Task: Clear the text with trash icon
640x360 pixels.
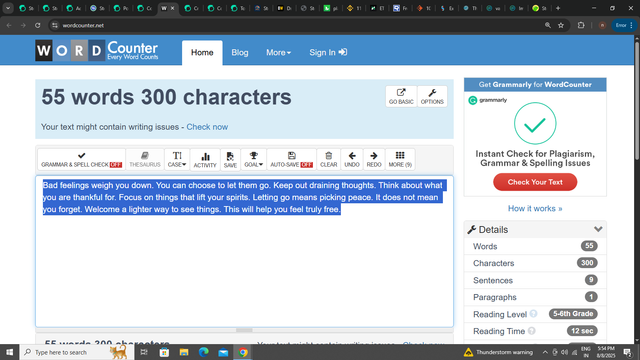Action: pyautogui.click(x=329, y=160)
